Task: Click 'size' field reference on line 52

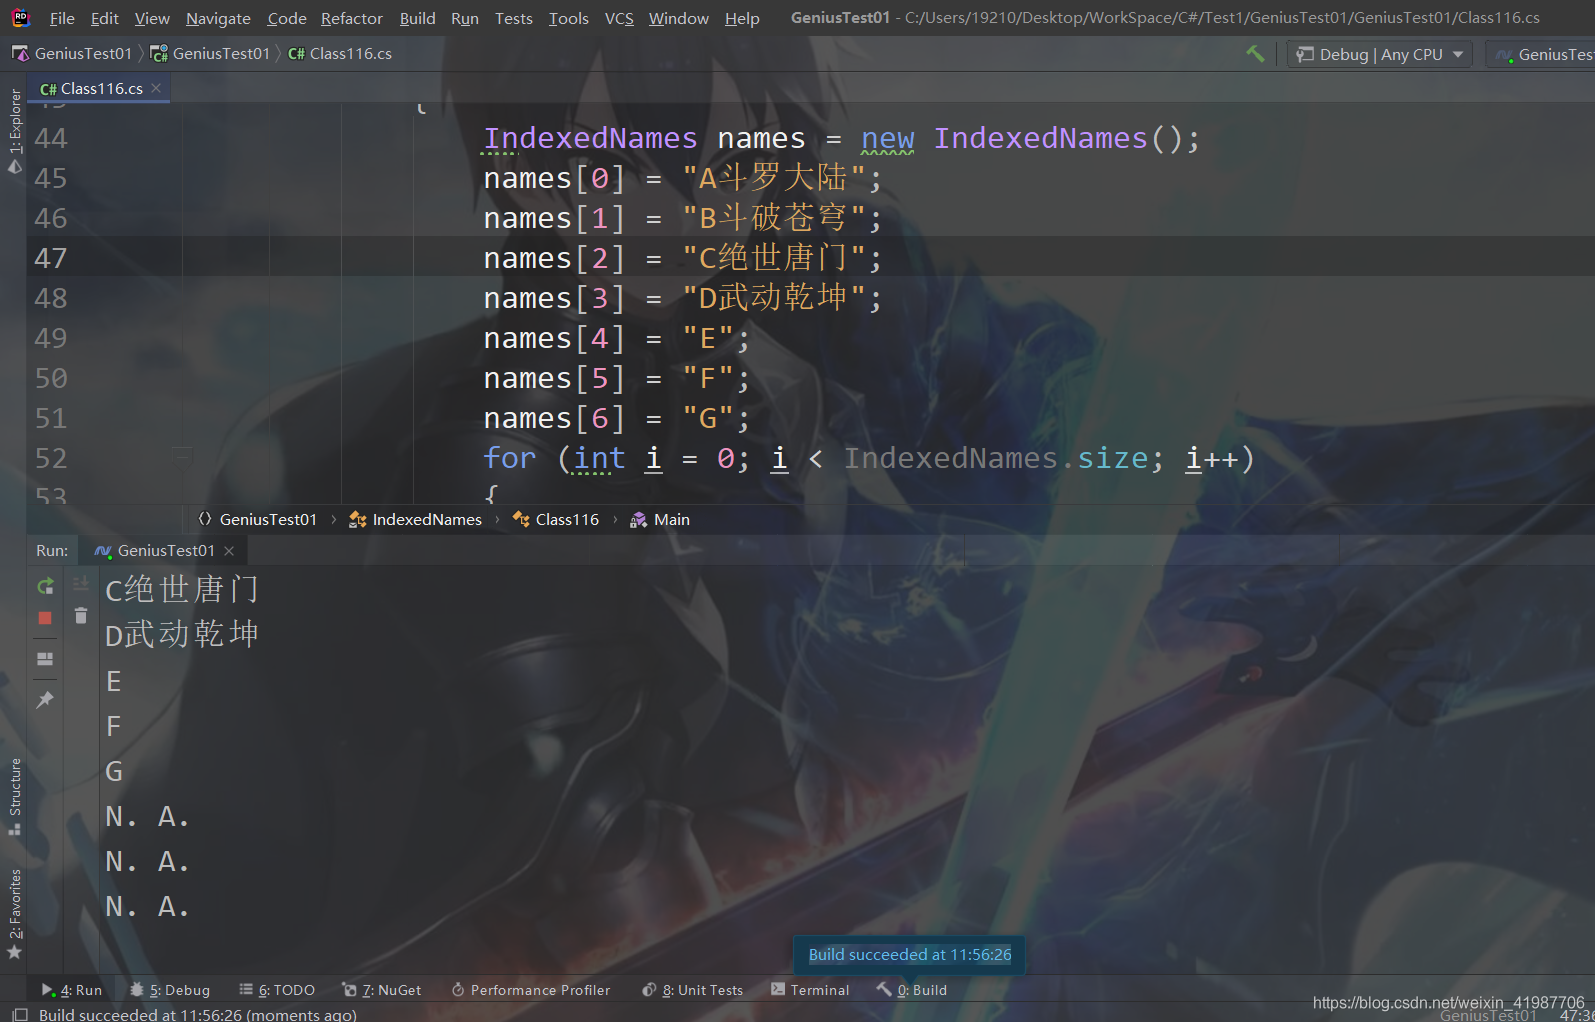Action: (x=1113, y=458)
